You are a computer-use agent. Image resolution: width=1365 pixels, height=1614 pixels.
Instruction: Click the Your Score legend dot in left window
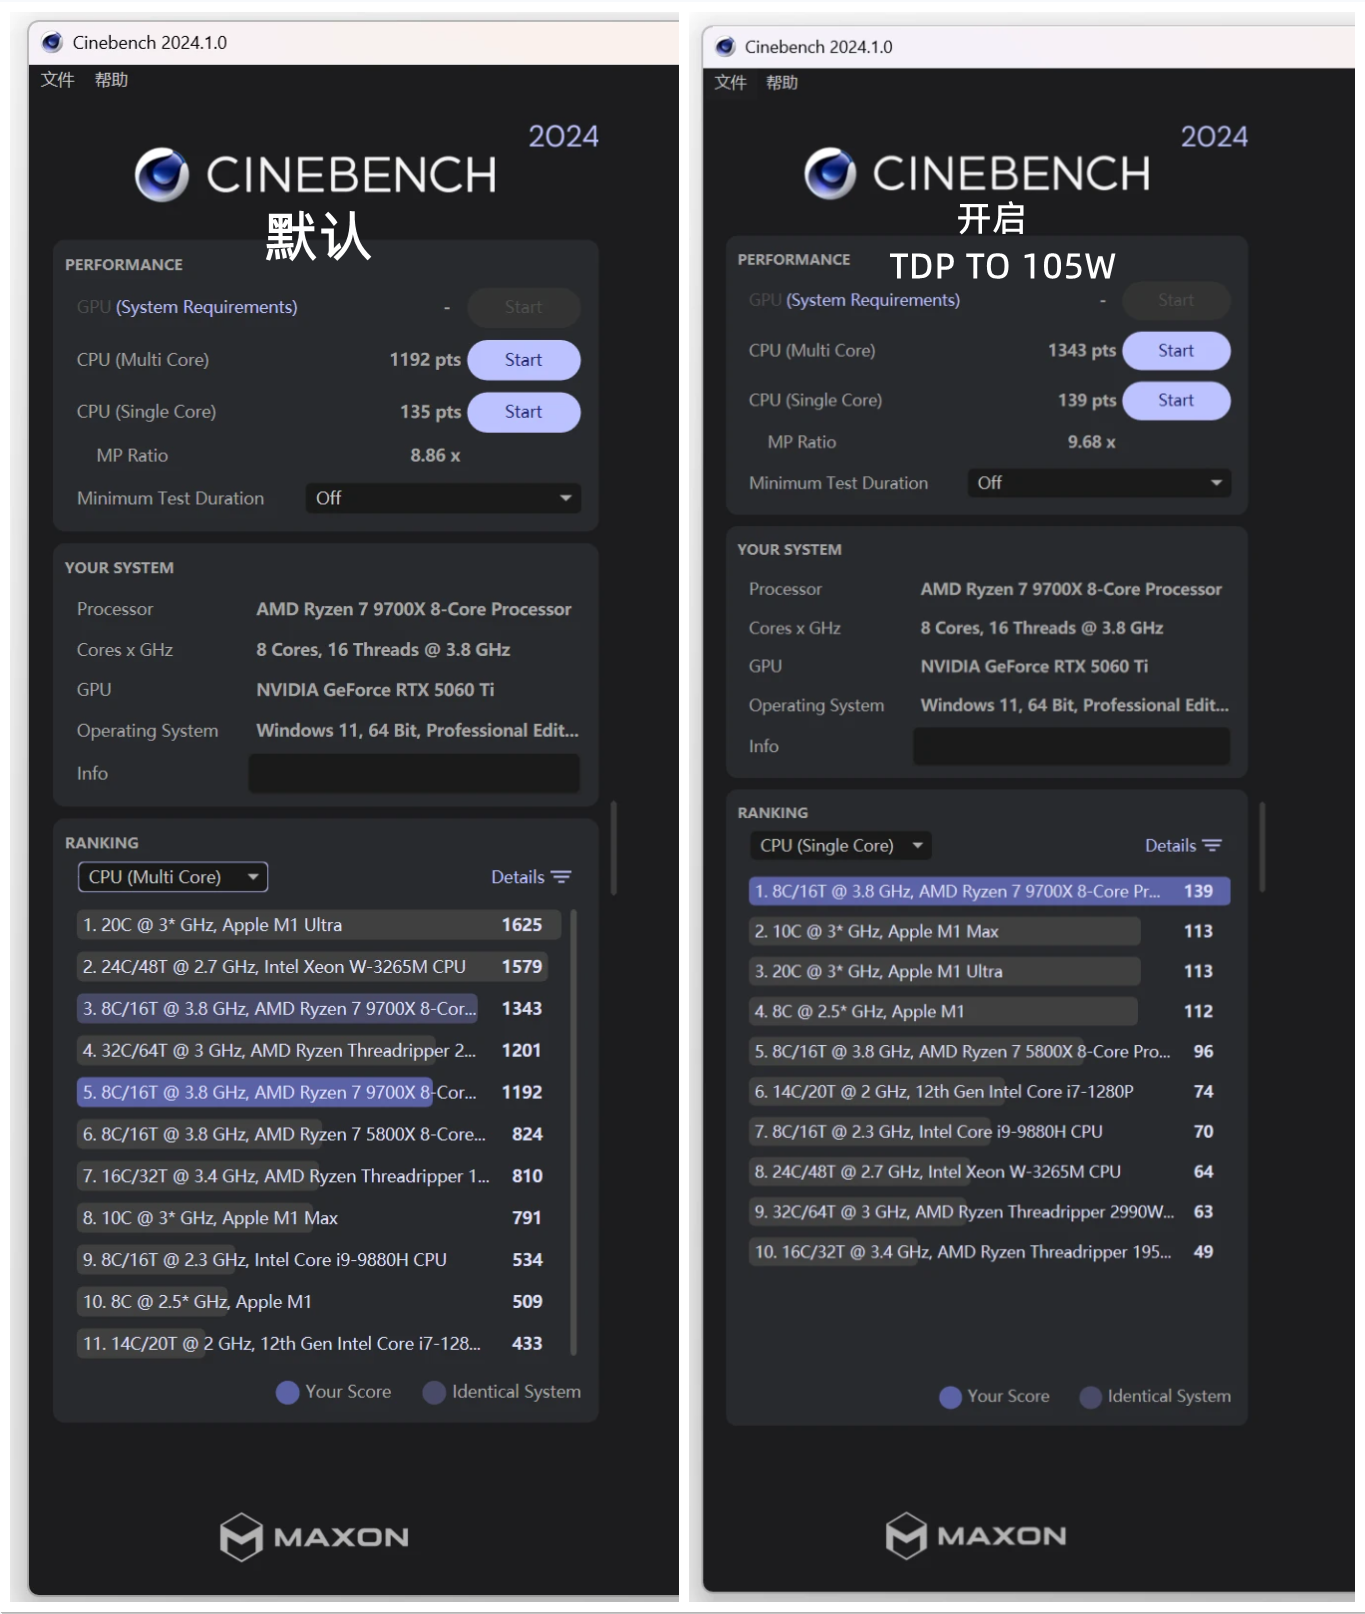point(287,1393)
